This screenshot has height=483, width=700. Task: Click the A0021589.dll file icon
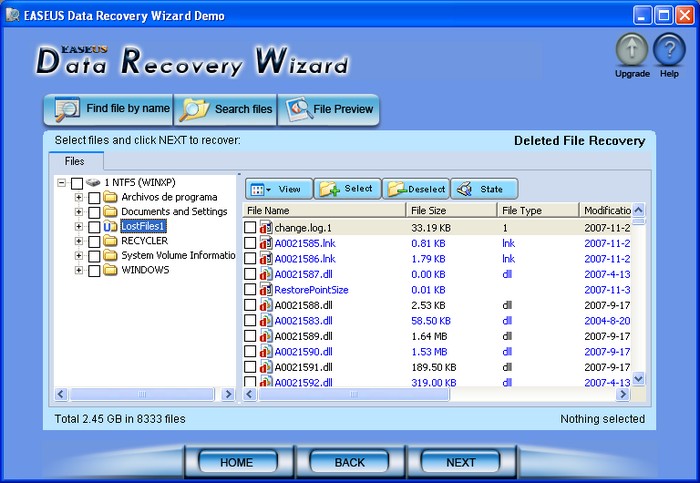266,336
